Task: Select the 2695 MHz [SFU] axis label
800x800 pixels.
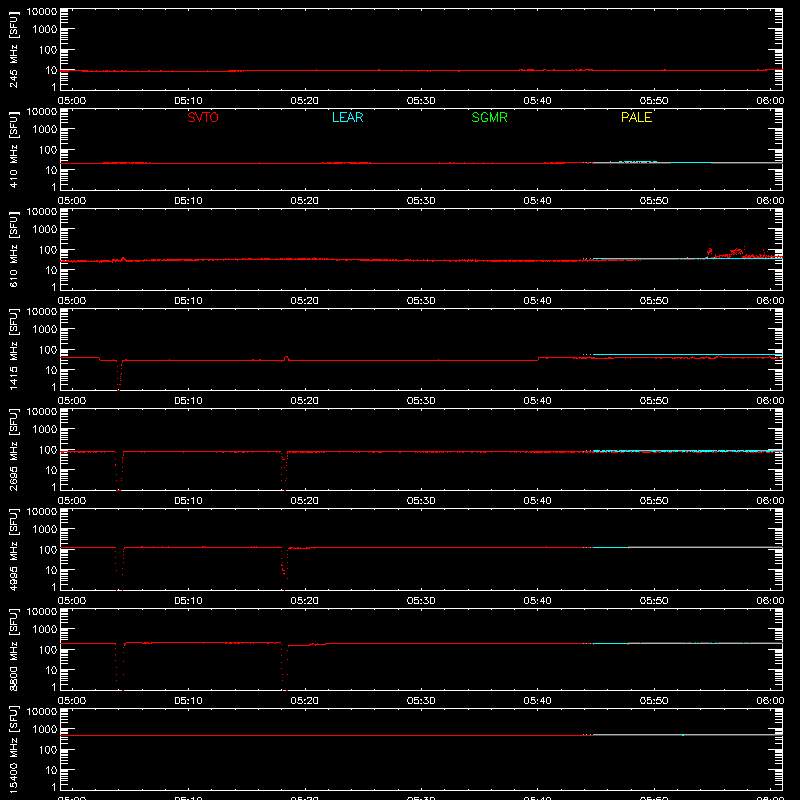Action: click(14, 449)
